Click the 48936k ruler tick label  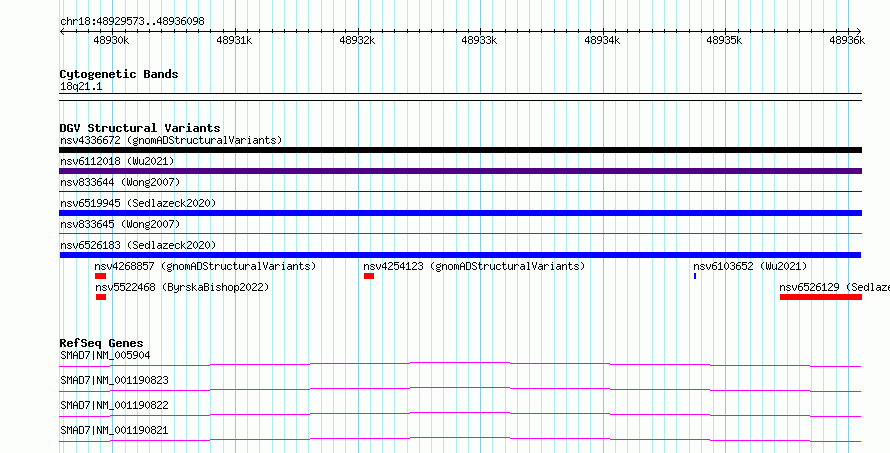[x=847, y=40]
